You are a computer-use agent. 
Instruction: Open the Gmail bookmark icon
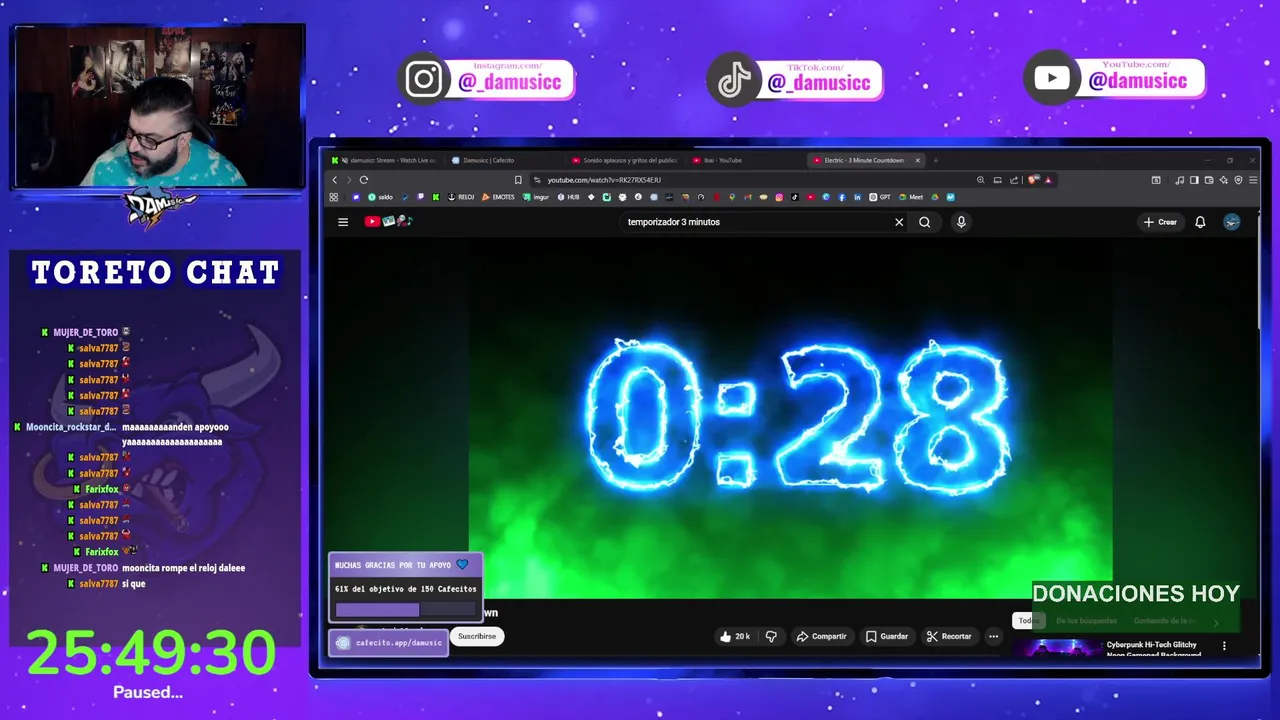tap(747, 197)
